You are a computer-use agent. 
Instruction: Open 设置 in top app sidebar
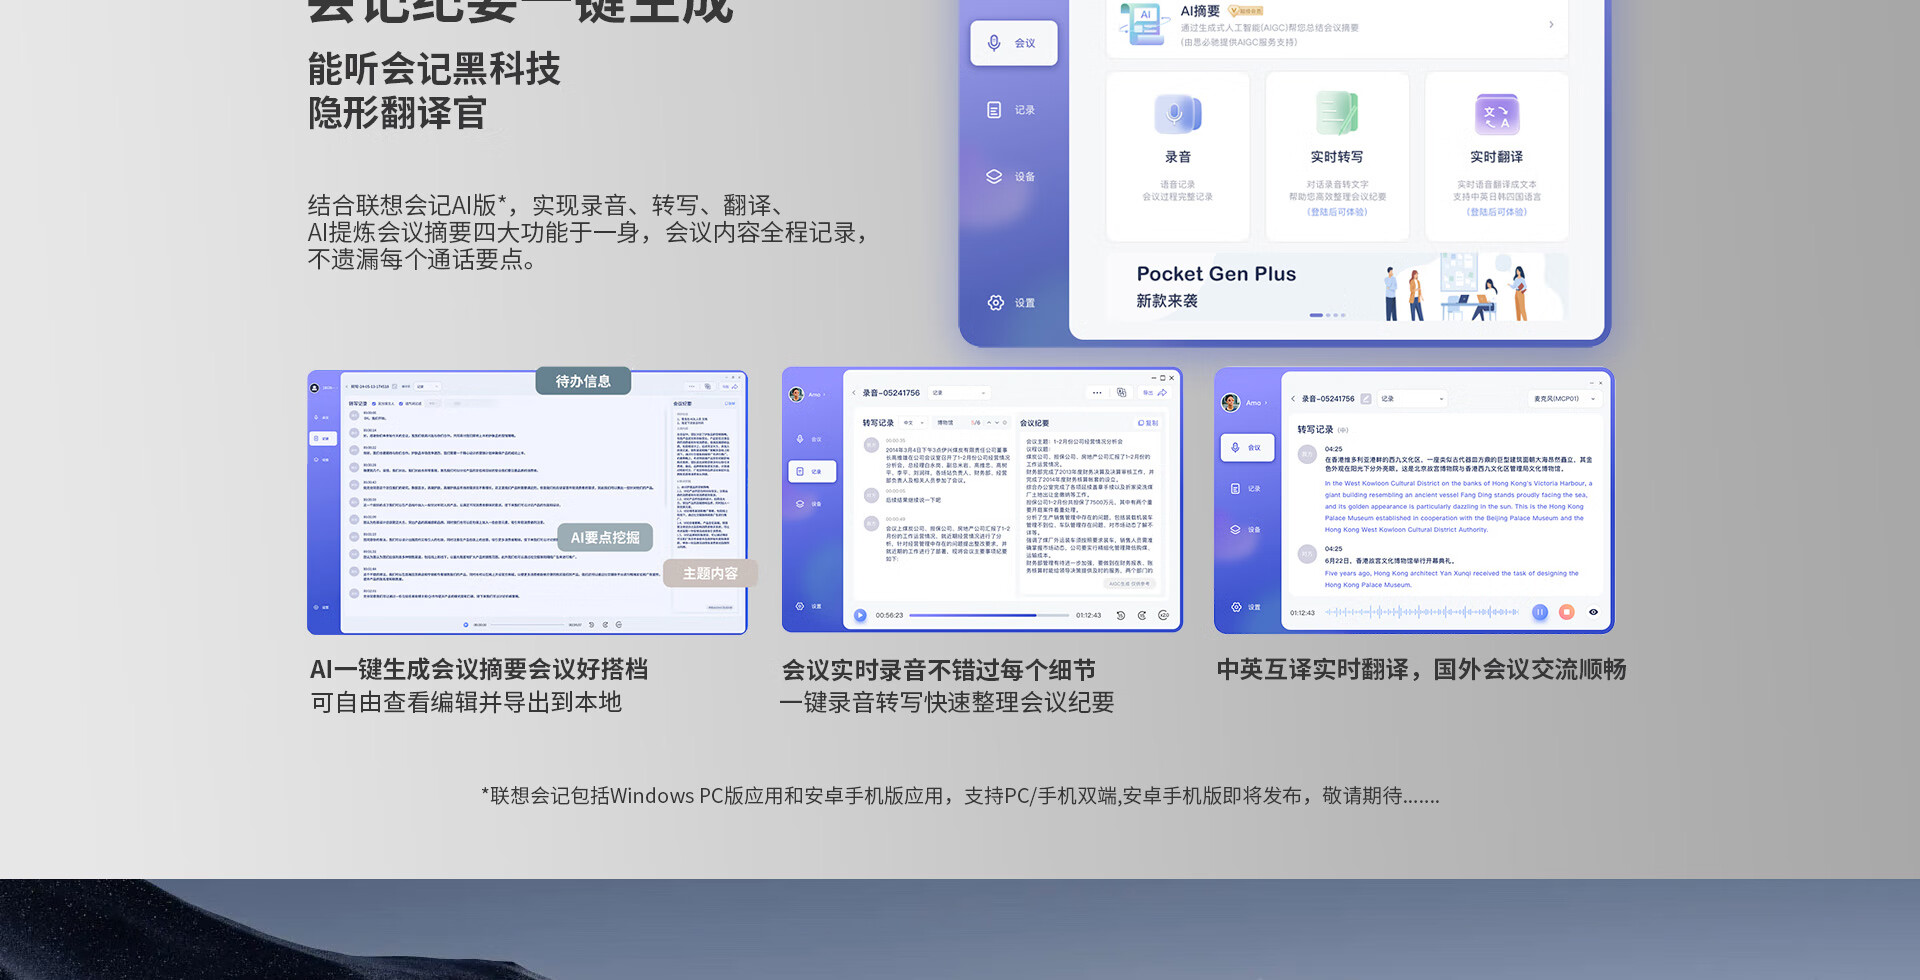point(1012,303)
